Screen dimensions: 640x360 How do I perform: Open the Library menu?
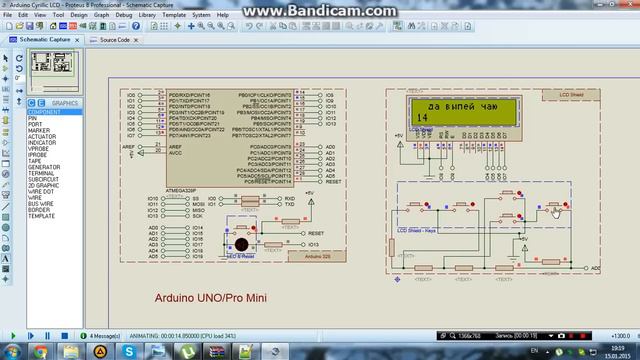[x=147, y=15]
